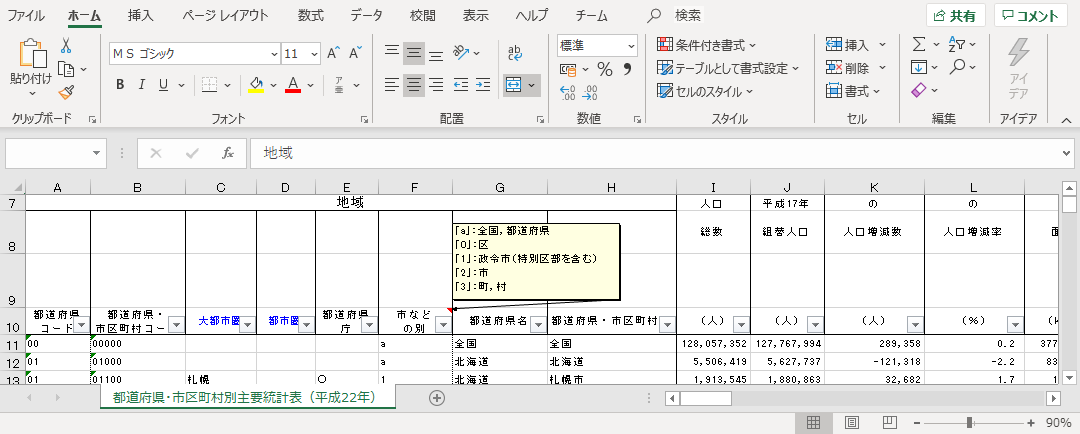Viewport: 1080px width, 434px height.
Task: Click the Cut scissors icon
Action: click(66, 46)
